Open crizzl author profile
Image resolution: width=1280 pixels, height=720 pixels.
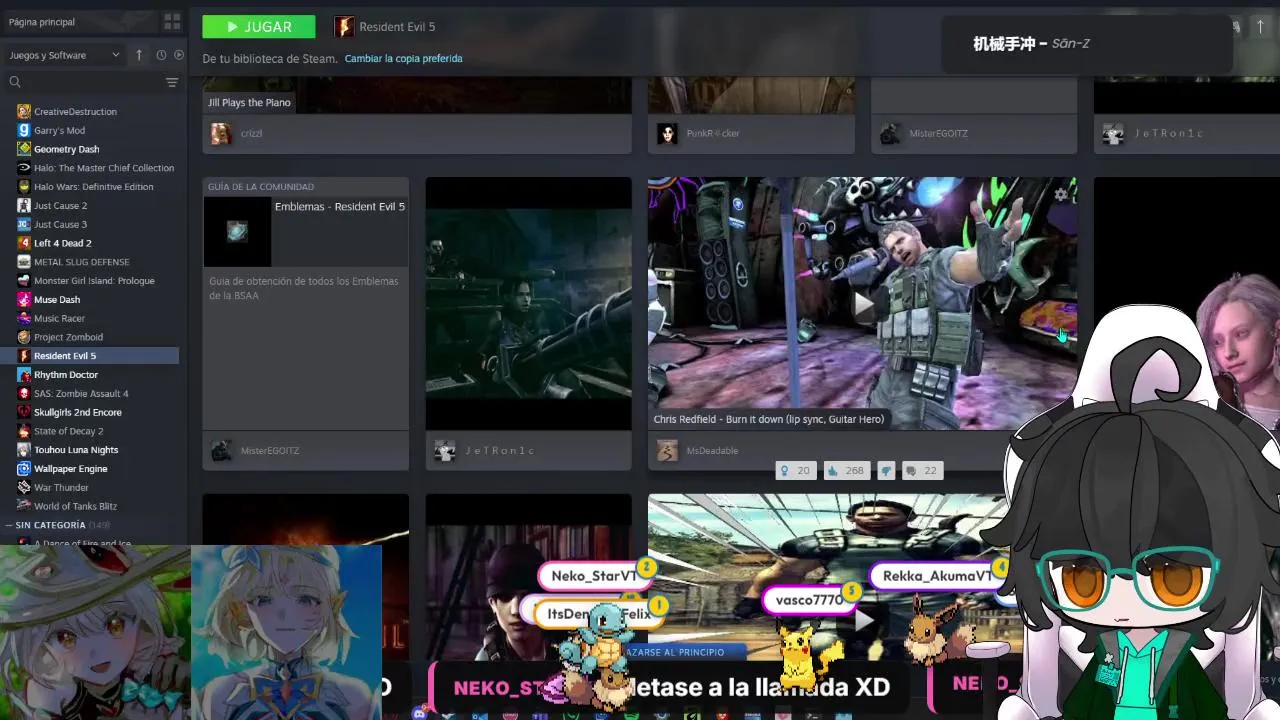pos(251,134)
